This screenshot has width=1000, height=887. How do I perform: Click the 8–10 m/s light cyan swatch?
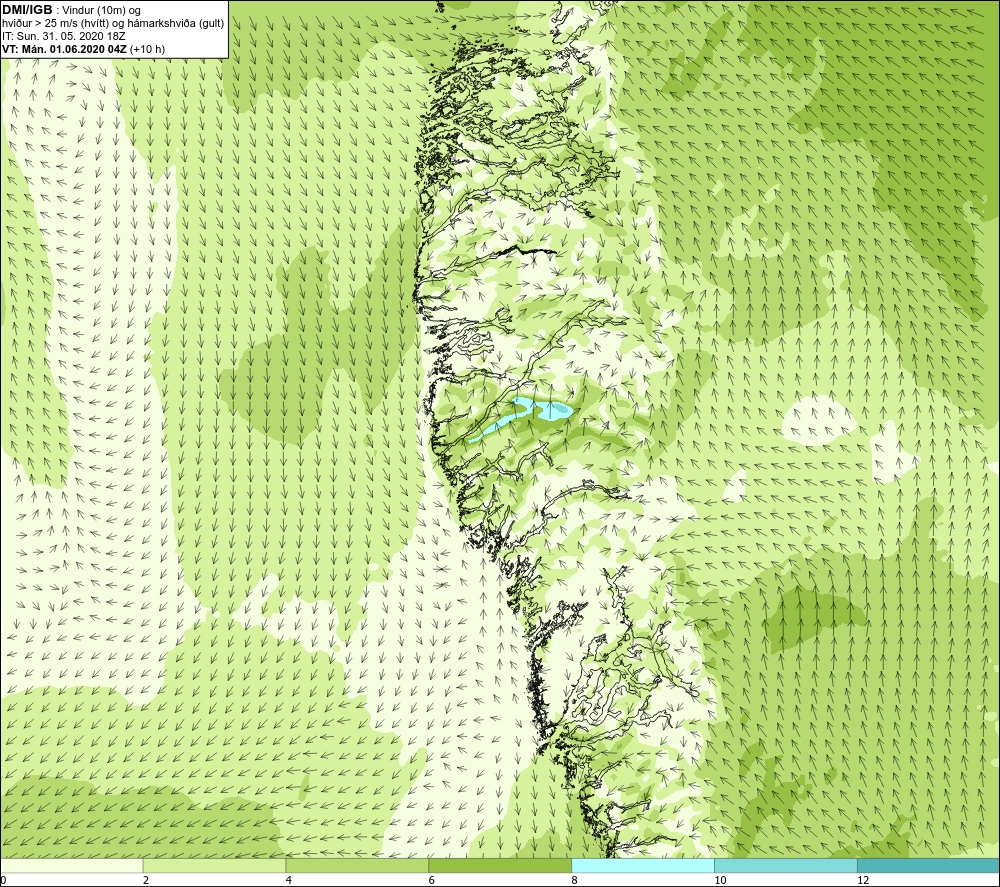[643, 865]
